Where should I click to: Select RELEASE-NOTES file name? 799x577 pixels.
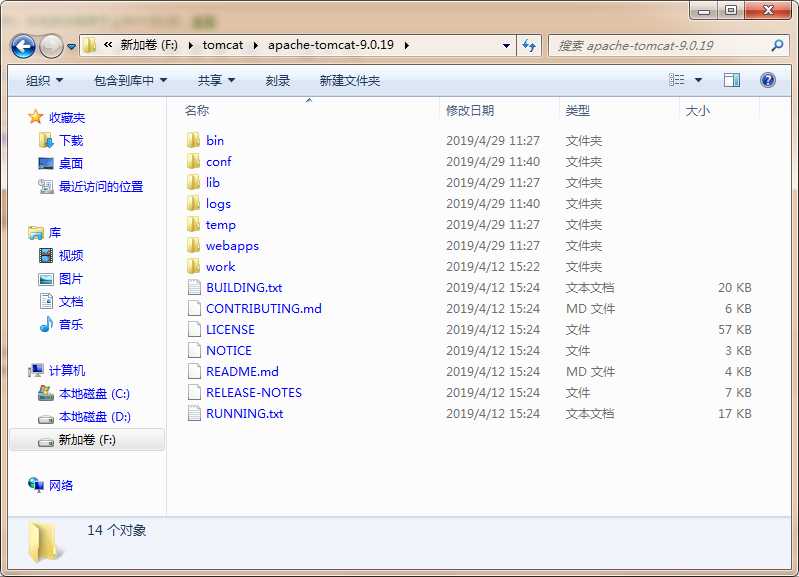pos(254,392)
